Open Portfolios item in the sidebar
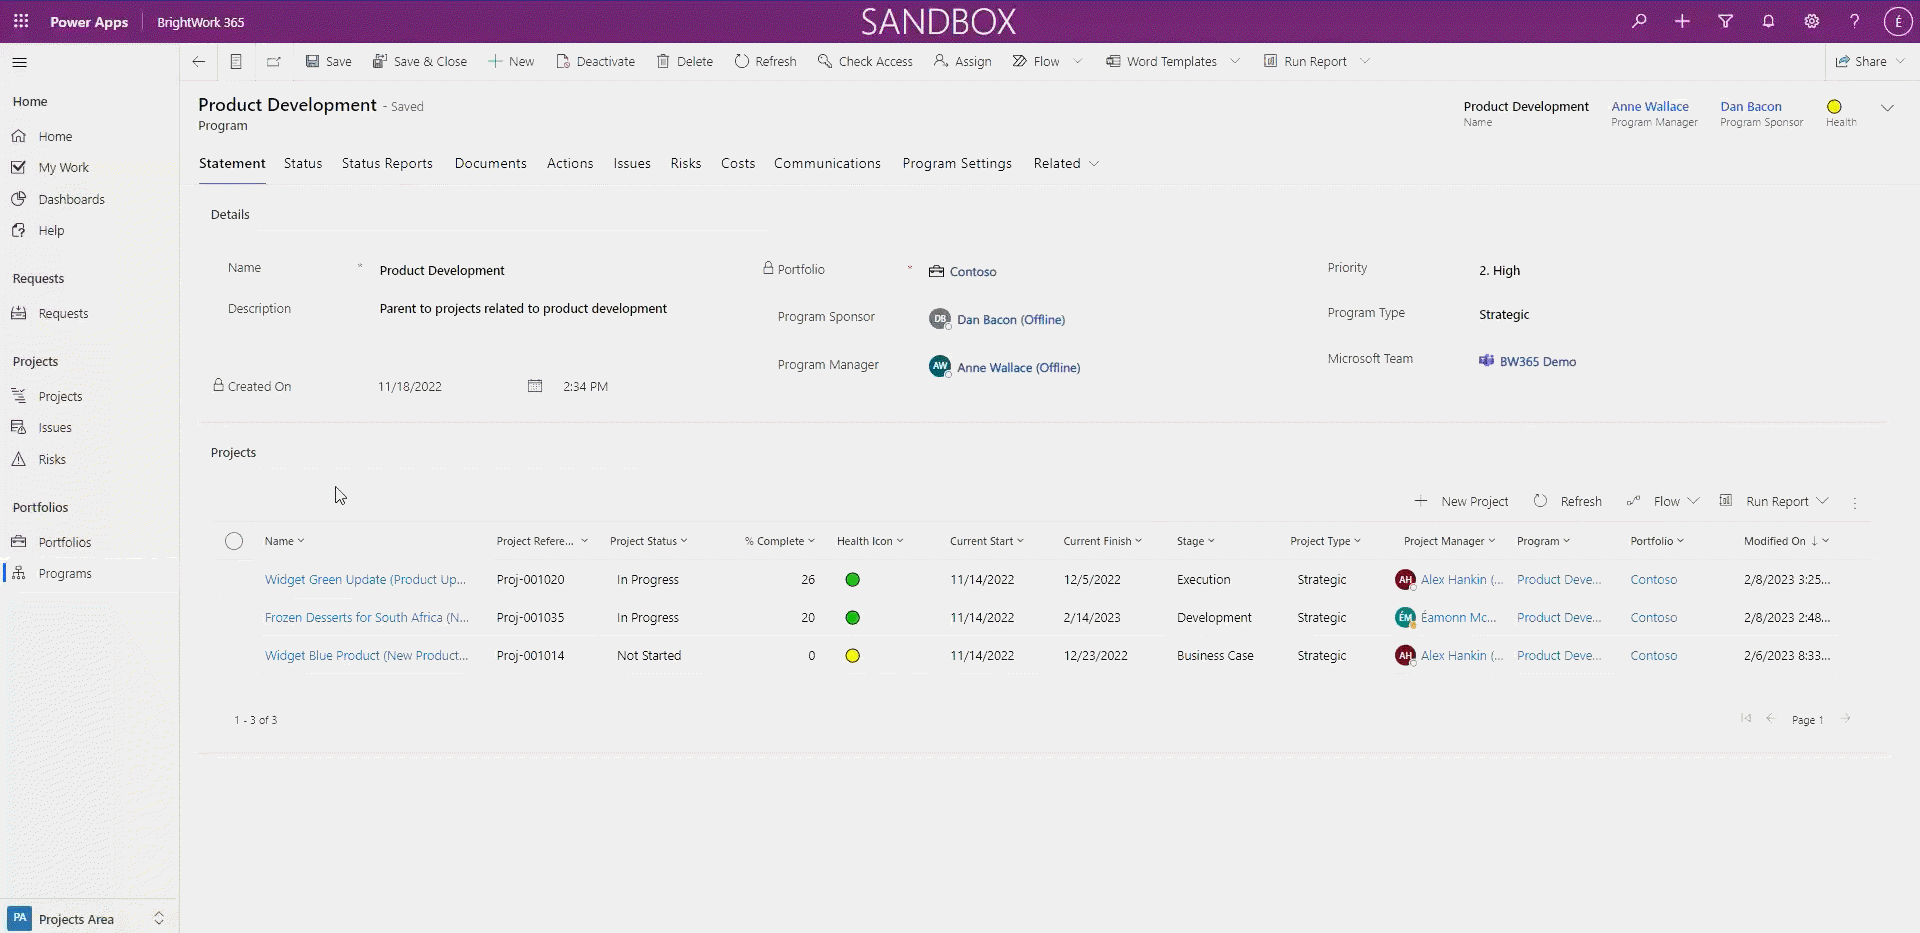 click(65, 542)
